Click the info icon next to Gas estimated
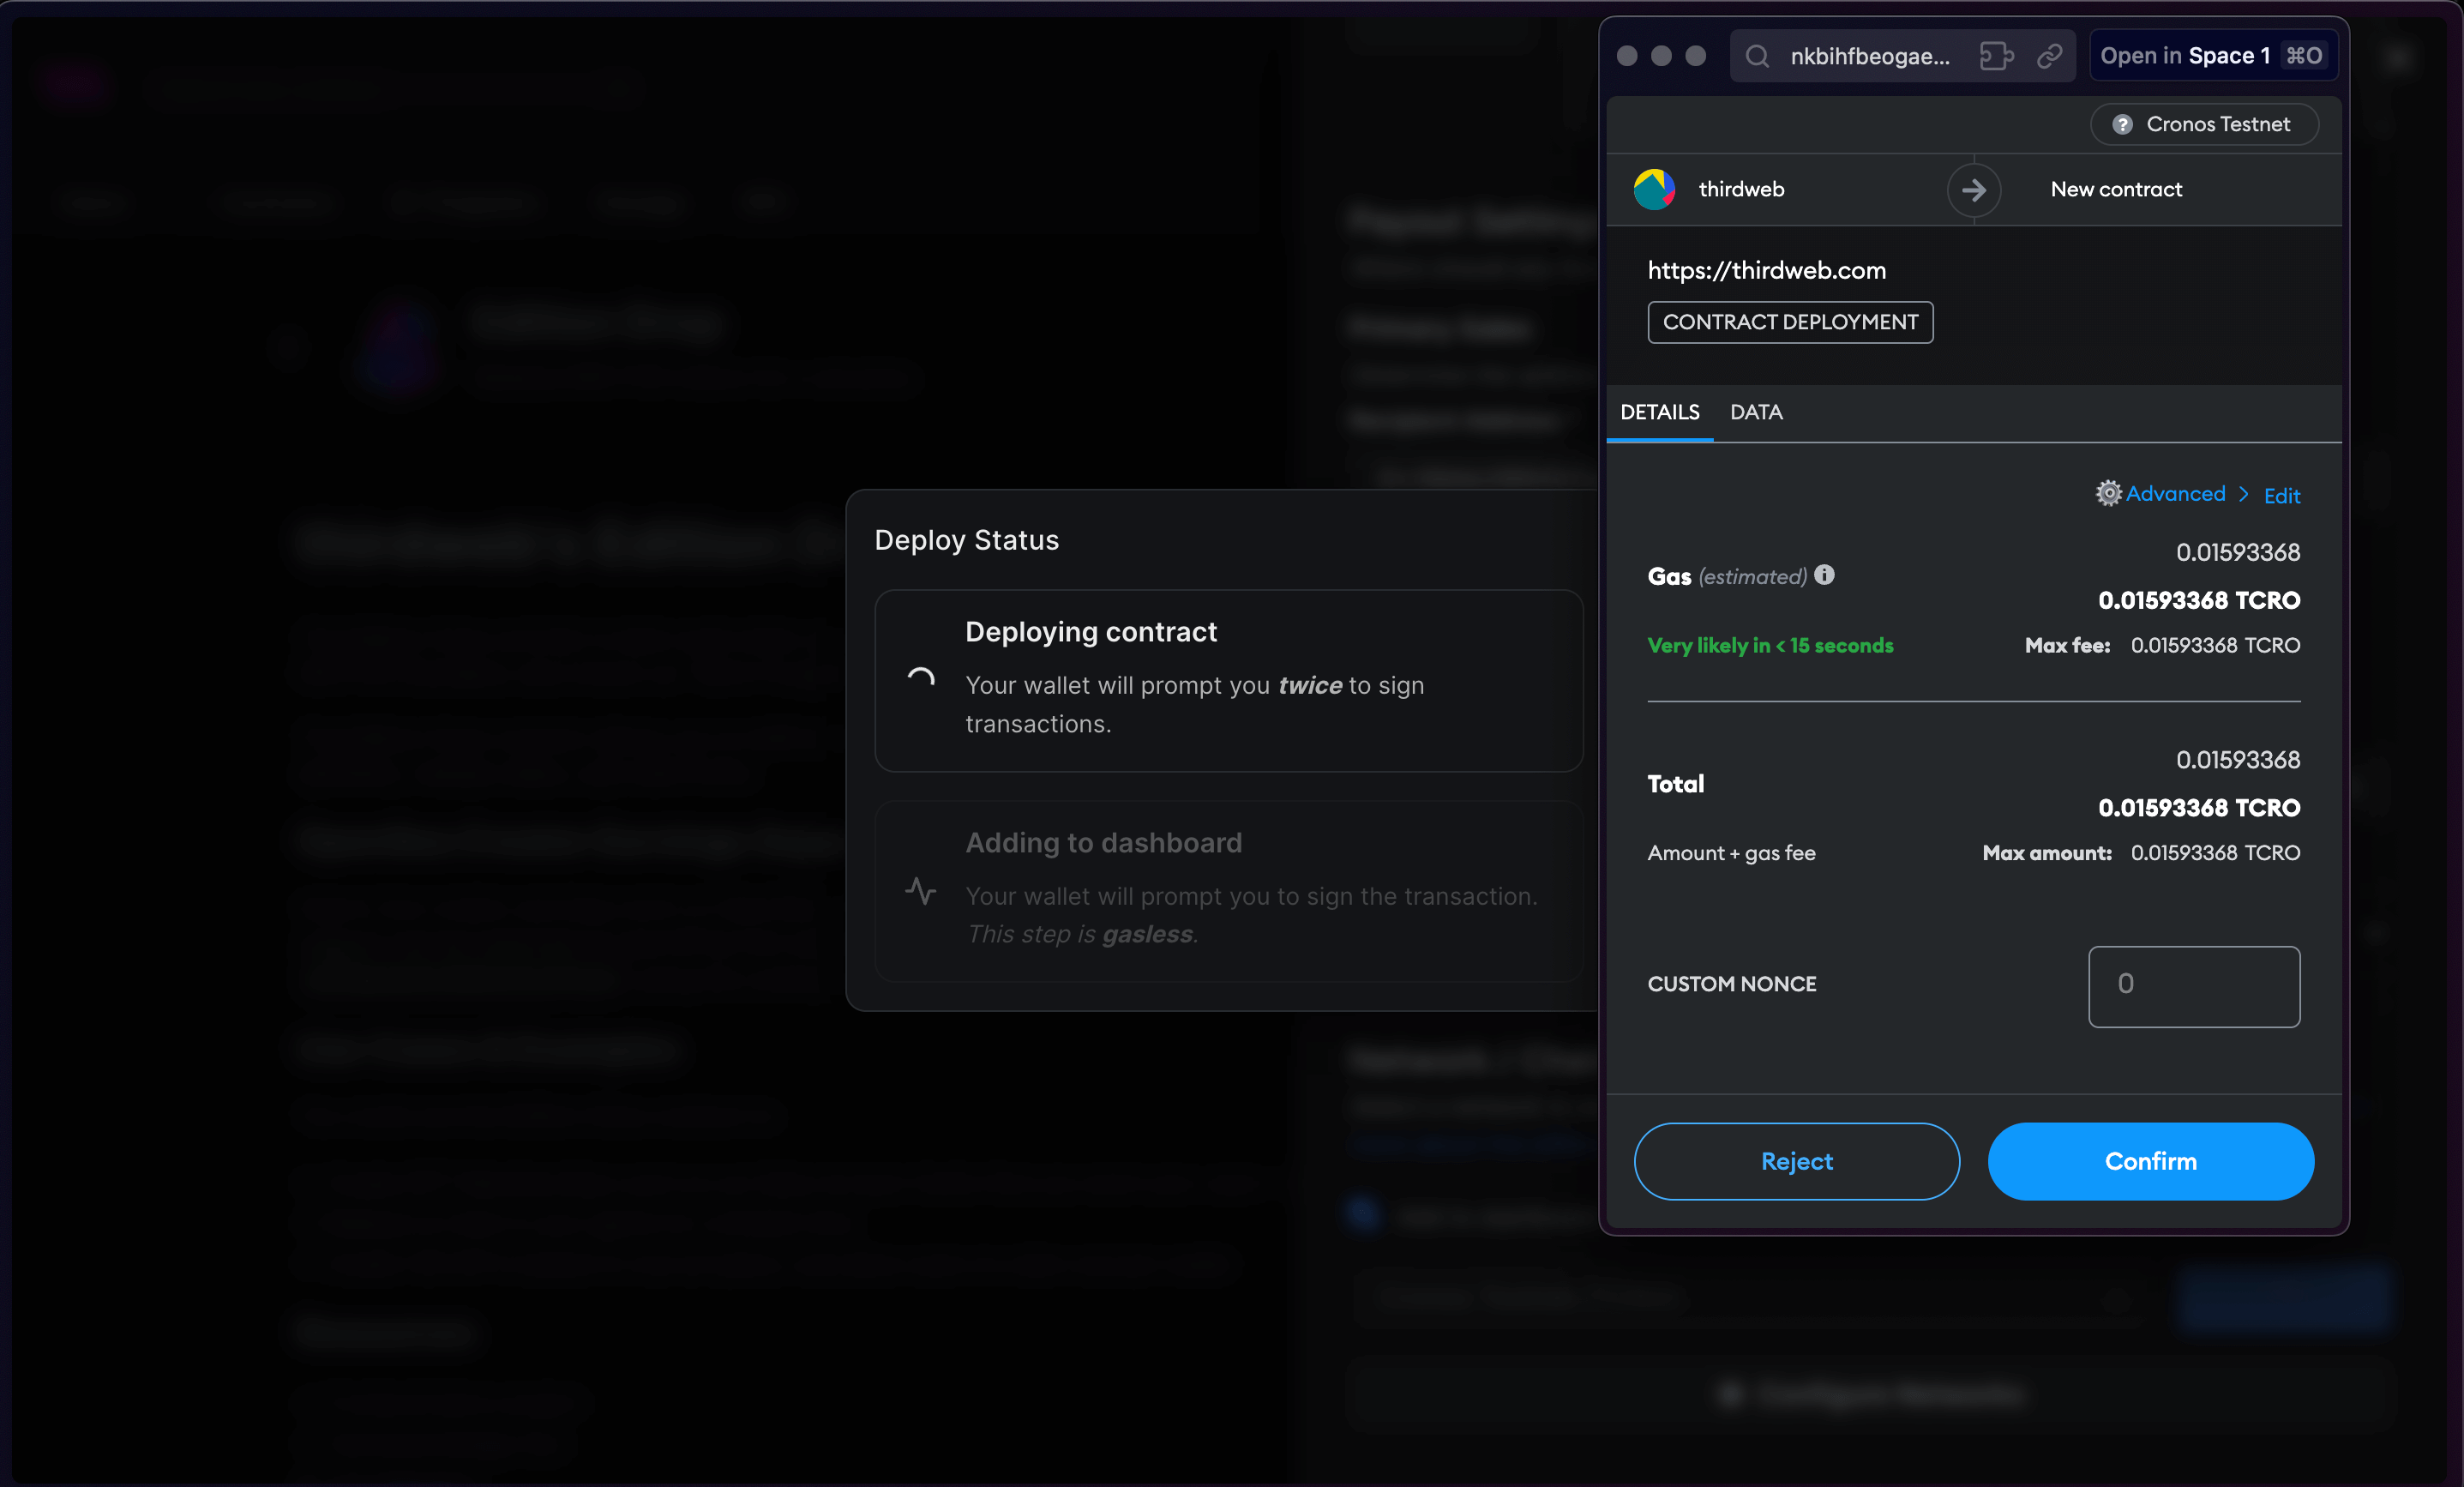 click(x=1825, y=575)
